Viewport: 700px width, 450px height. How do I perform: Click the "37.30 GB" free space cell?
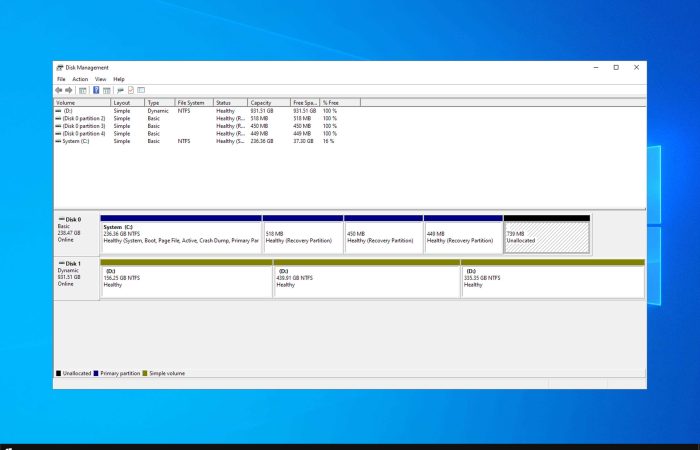click(x=304, y=141)
